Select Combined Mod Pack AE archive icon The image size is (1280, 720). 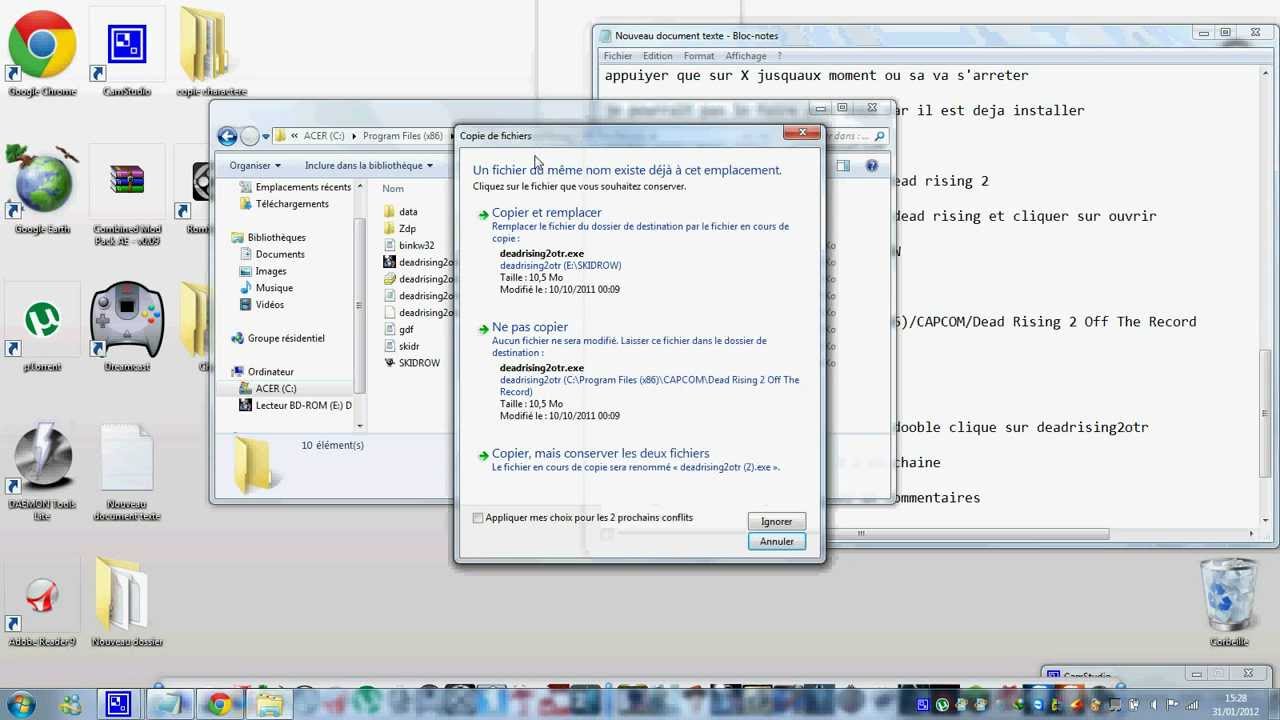click(127, 197)
